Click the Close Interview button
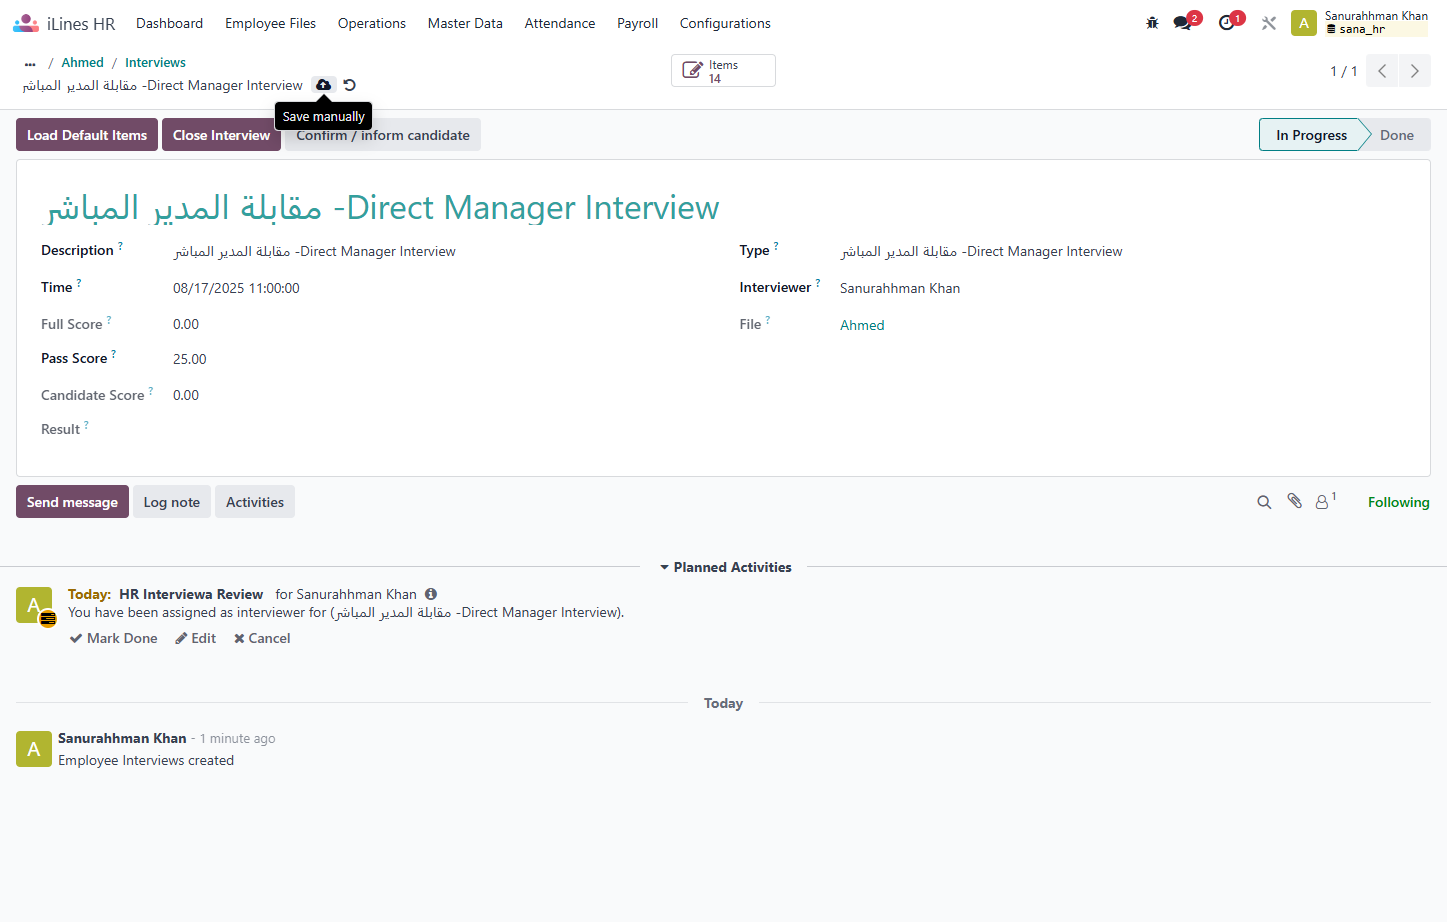The width and height of the screenshot is (1447, 922). [221, 135]
